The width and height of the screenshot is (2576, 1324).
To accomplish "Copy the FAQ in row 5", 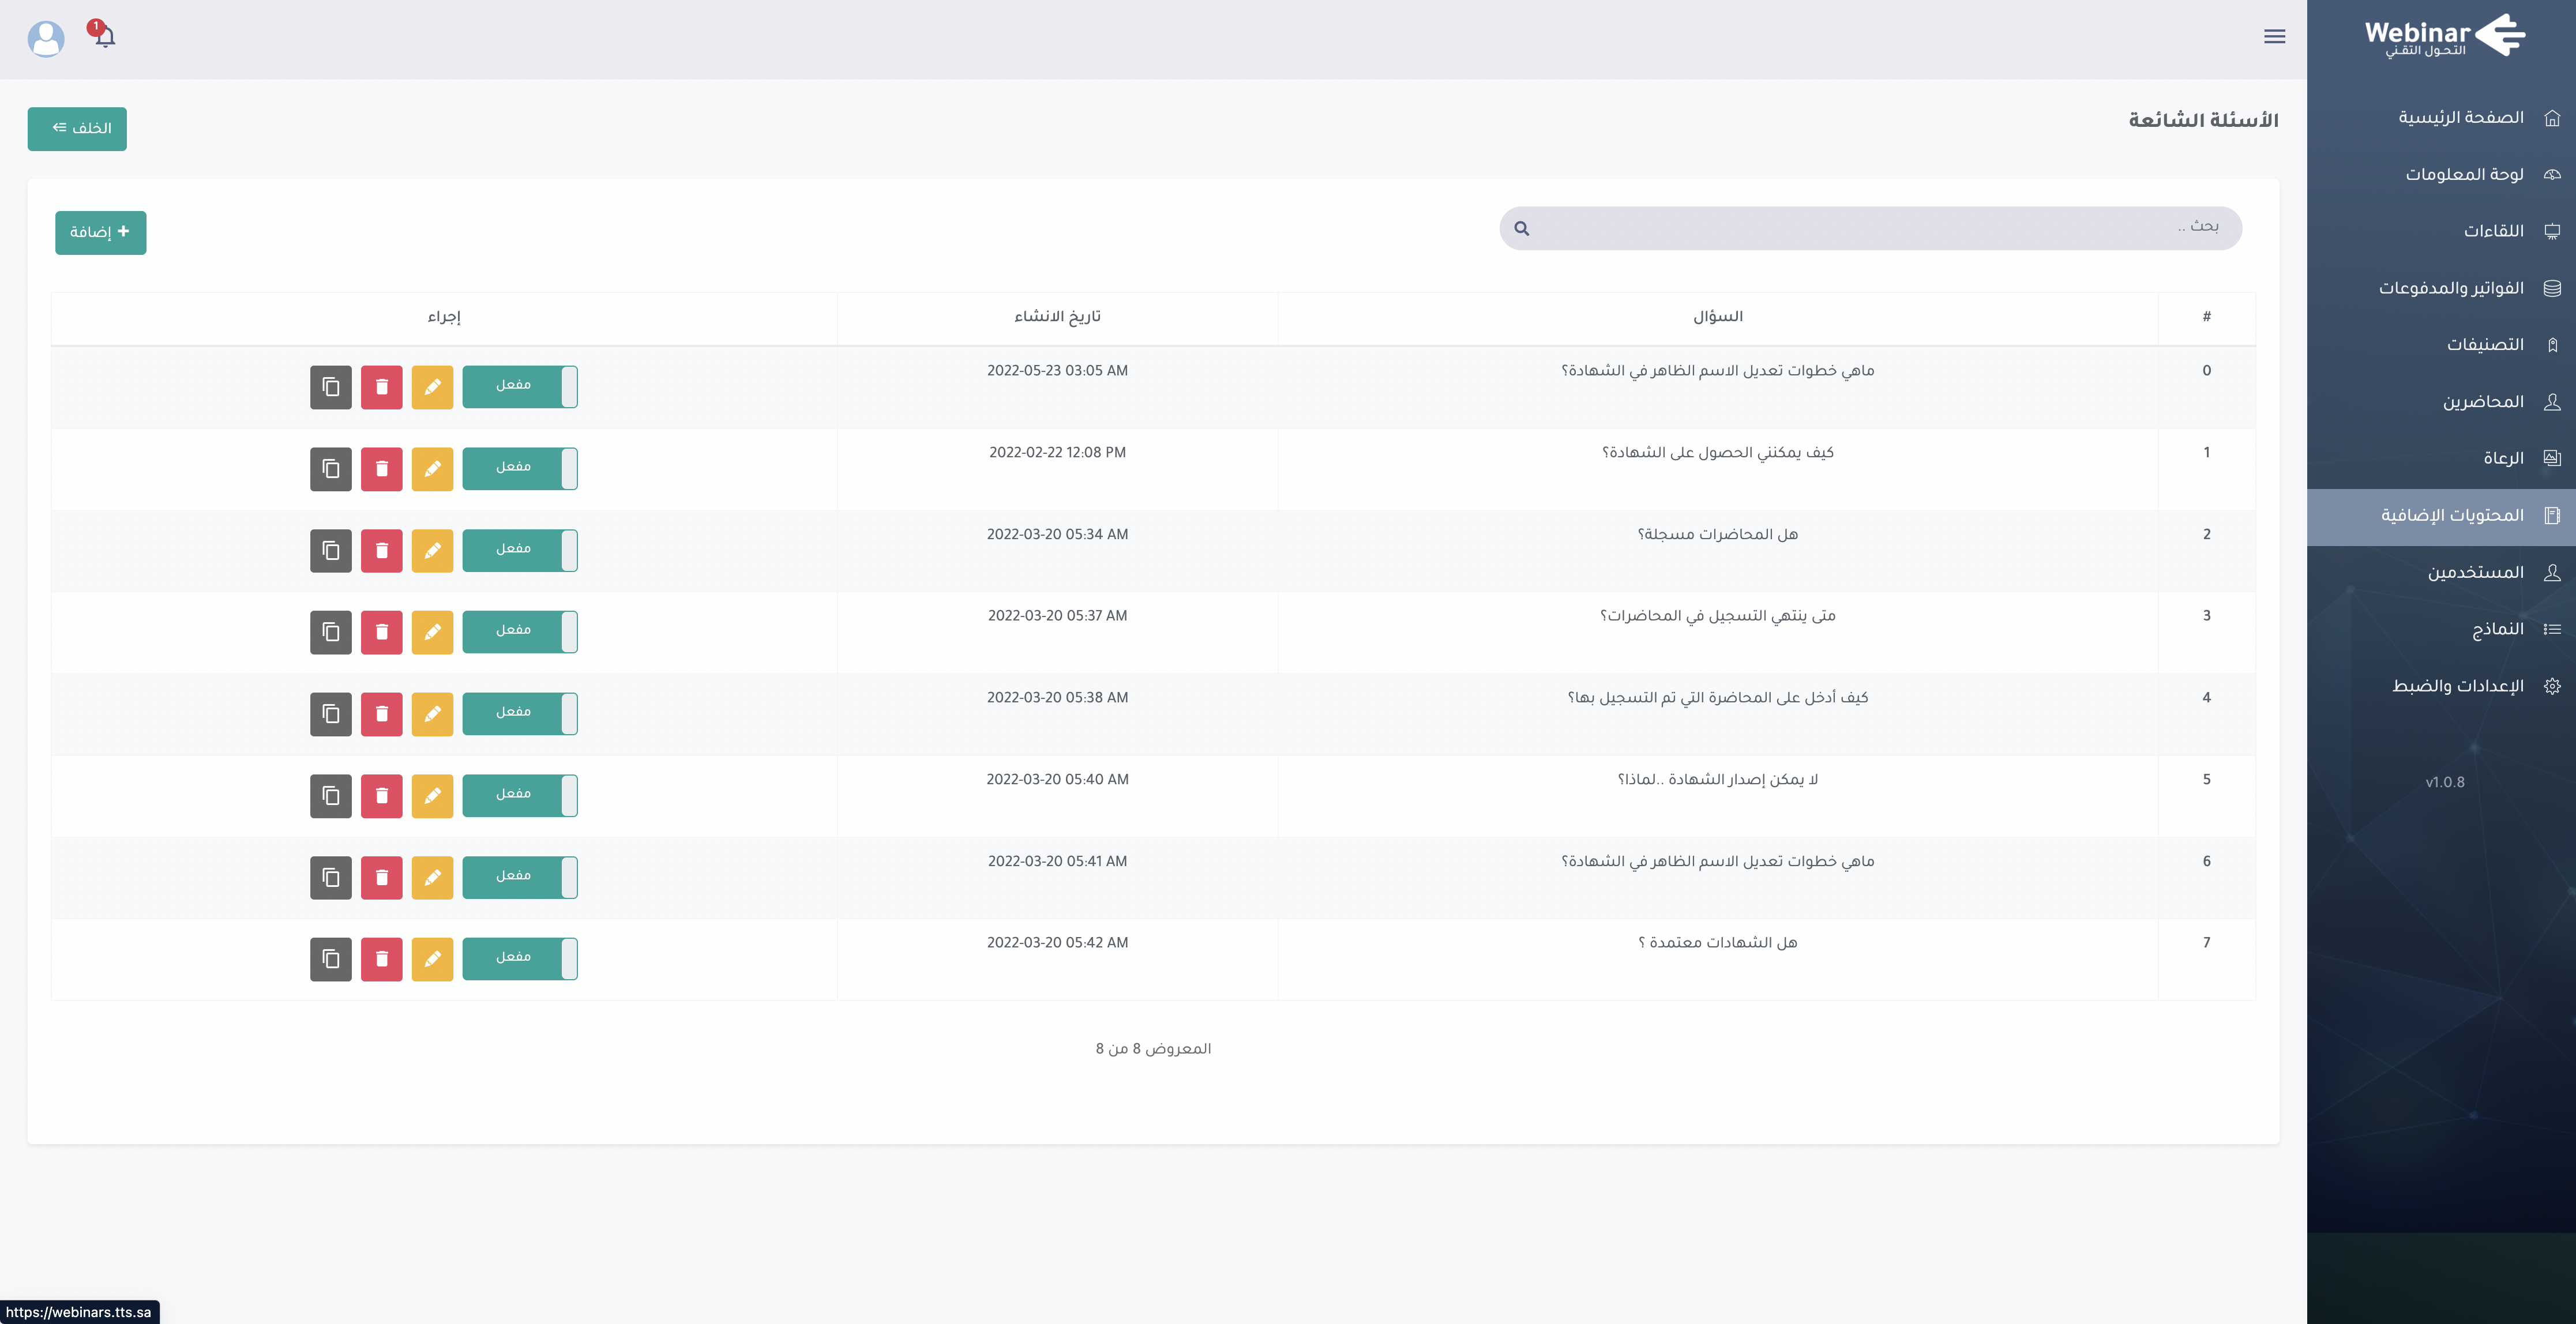I will (331, 796).
